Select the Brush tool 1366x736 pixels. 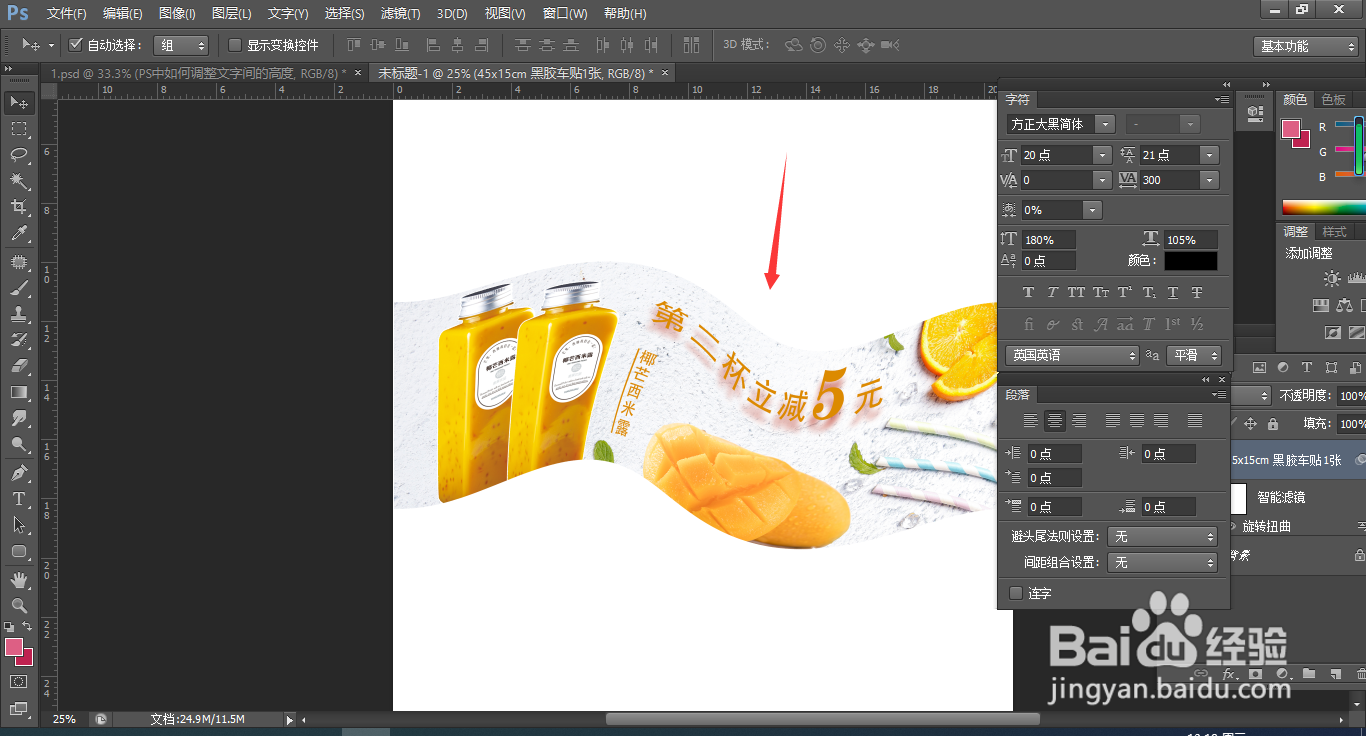pos(18,288)
